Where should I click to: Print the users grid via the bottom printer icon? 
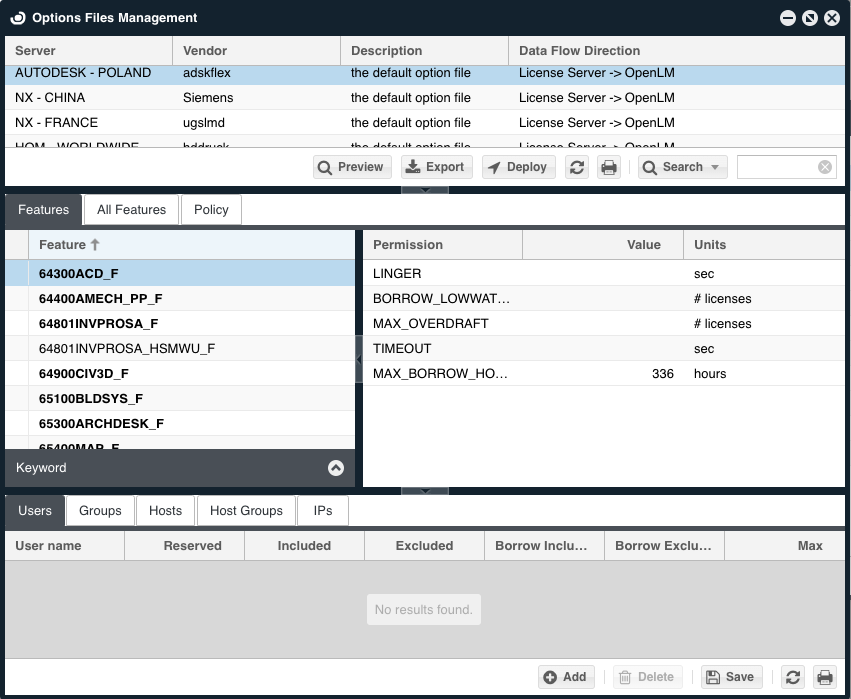[825, 677]
